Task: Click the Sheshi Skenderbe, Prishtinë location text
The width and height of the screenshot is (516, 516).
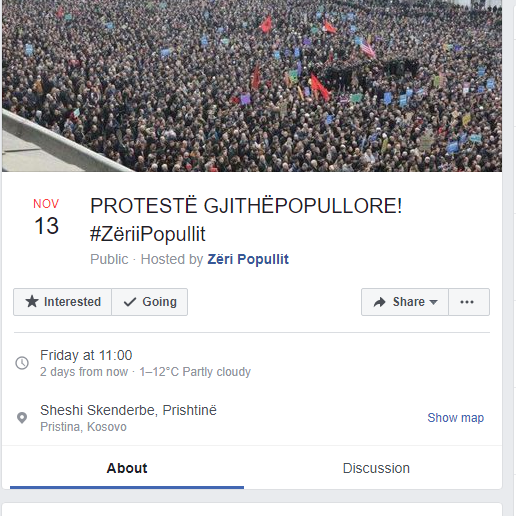Action: 128,410
